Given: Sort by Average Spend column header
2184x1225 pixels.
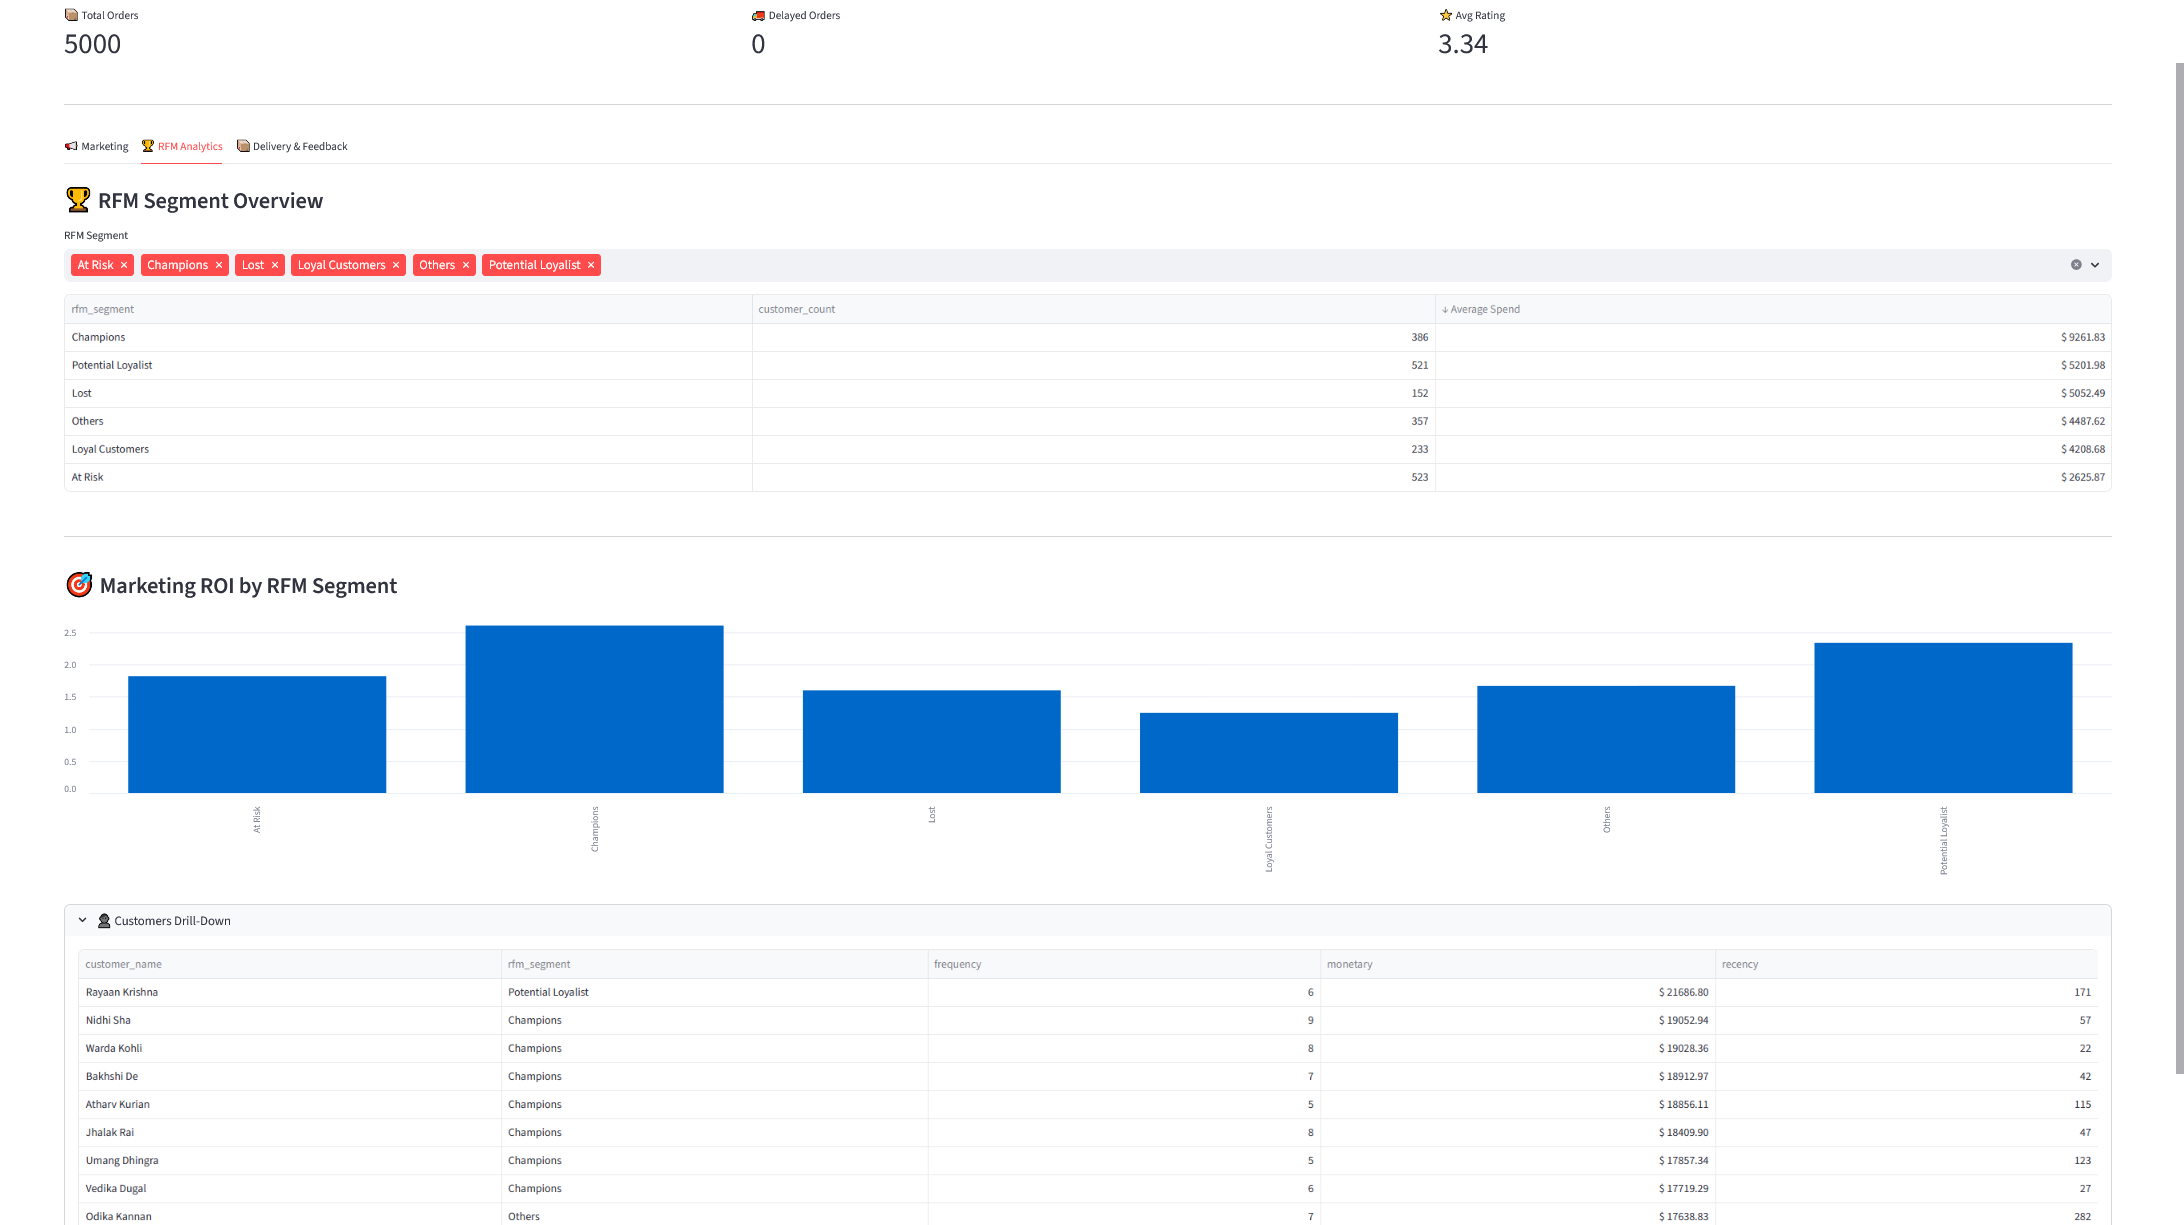Looking at the screenshot, I should coord(1485,309).
